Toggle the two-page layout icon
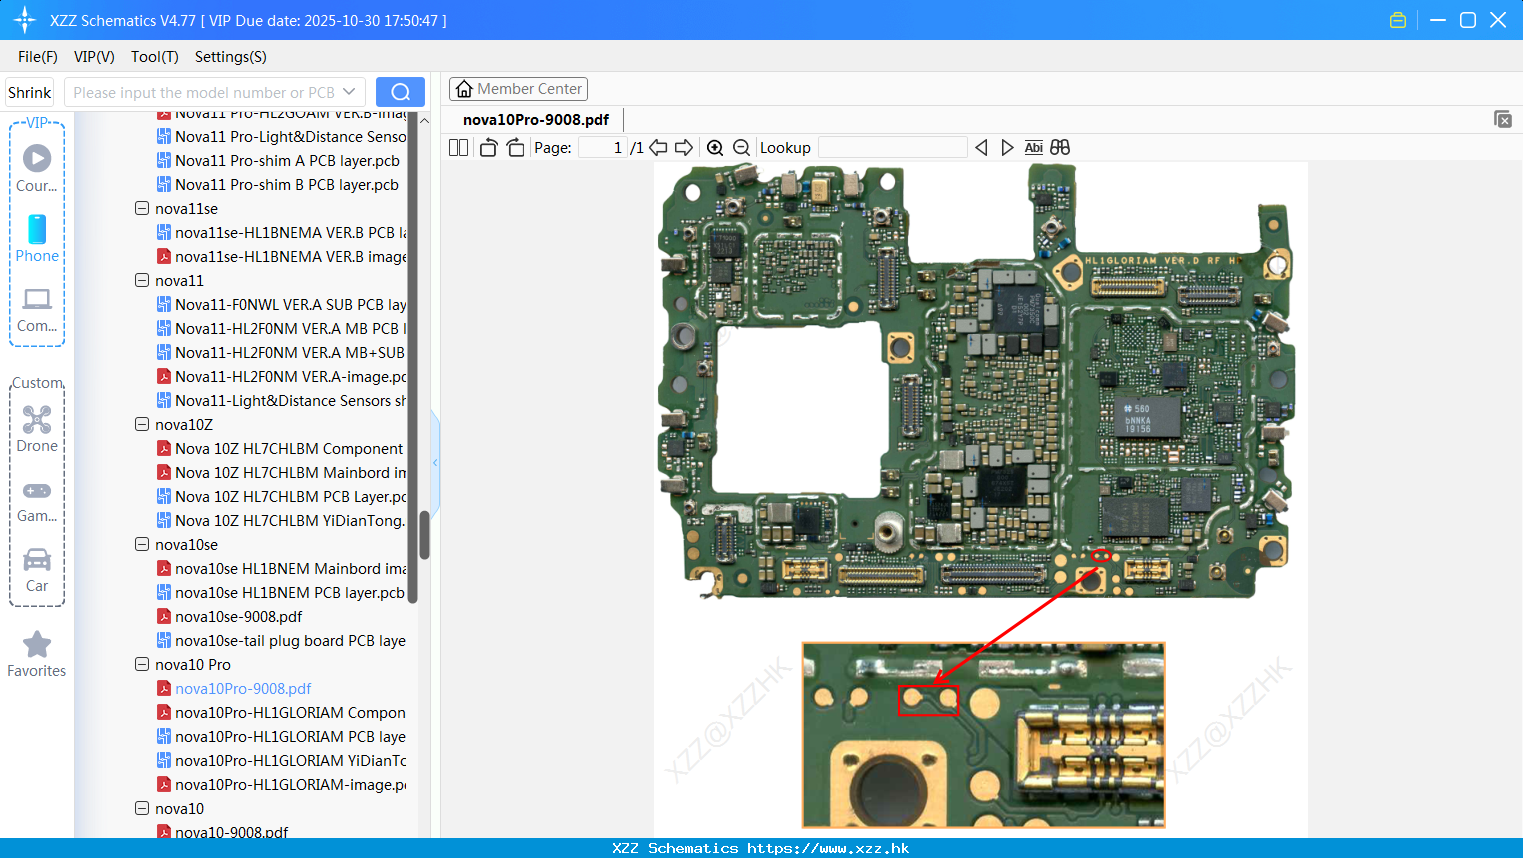The width and height of the screenshot is (1523, 858). click(x=458, y=148)
